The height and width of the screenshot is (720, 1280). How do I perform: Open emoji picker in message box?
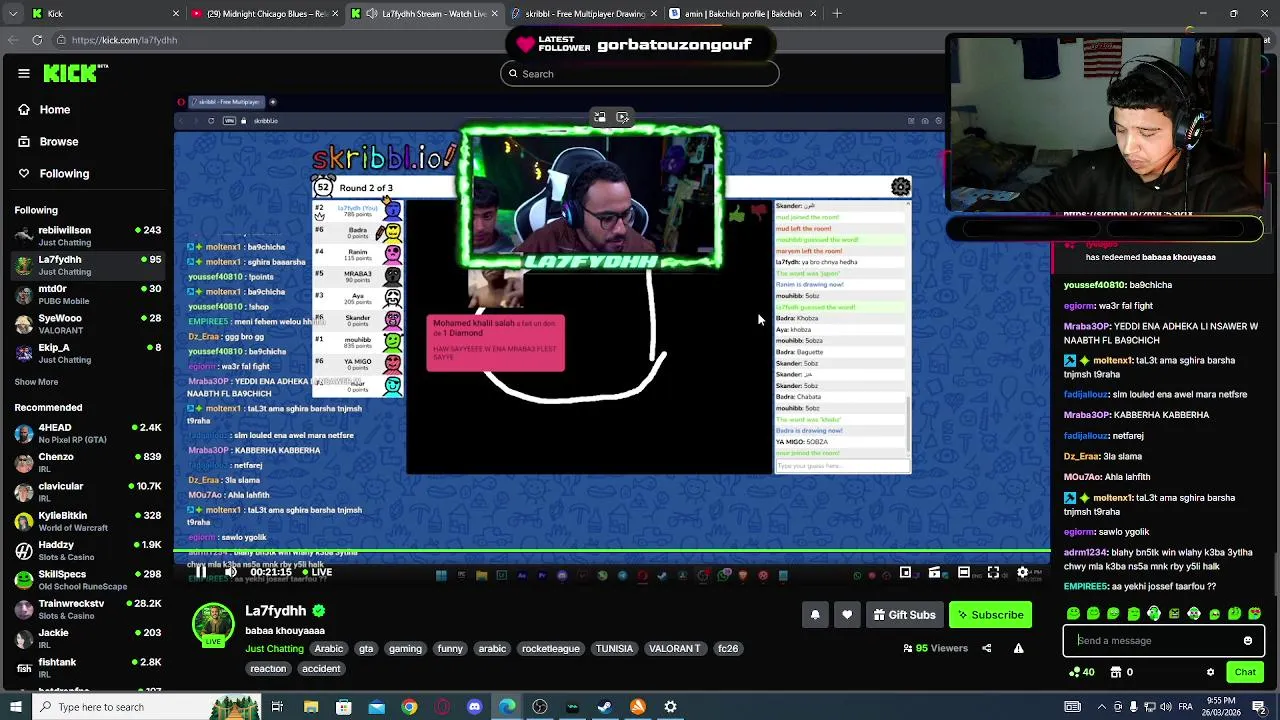pyautogui.click(x=1248, y=641)
